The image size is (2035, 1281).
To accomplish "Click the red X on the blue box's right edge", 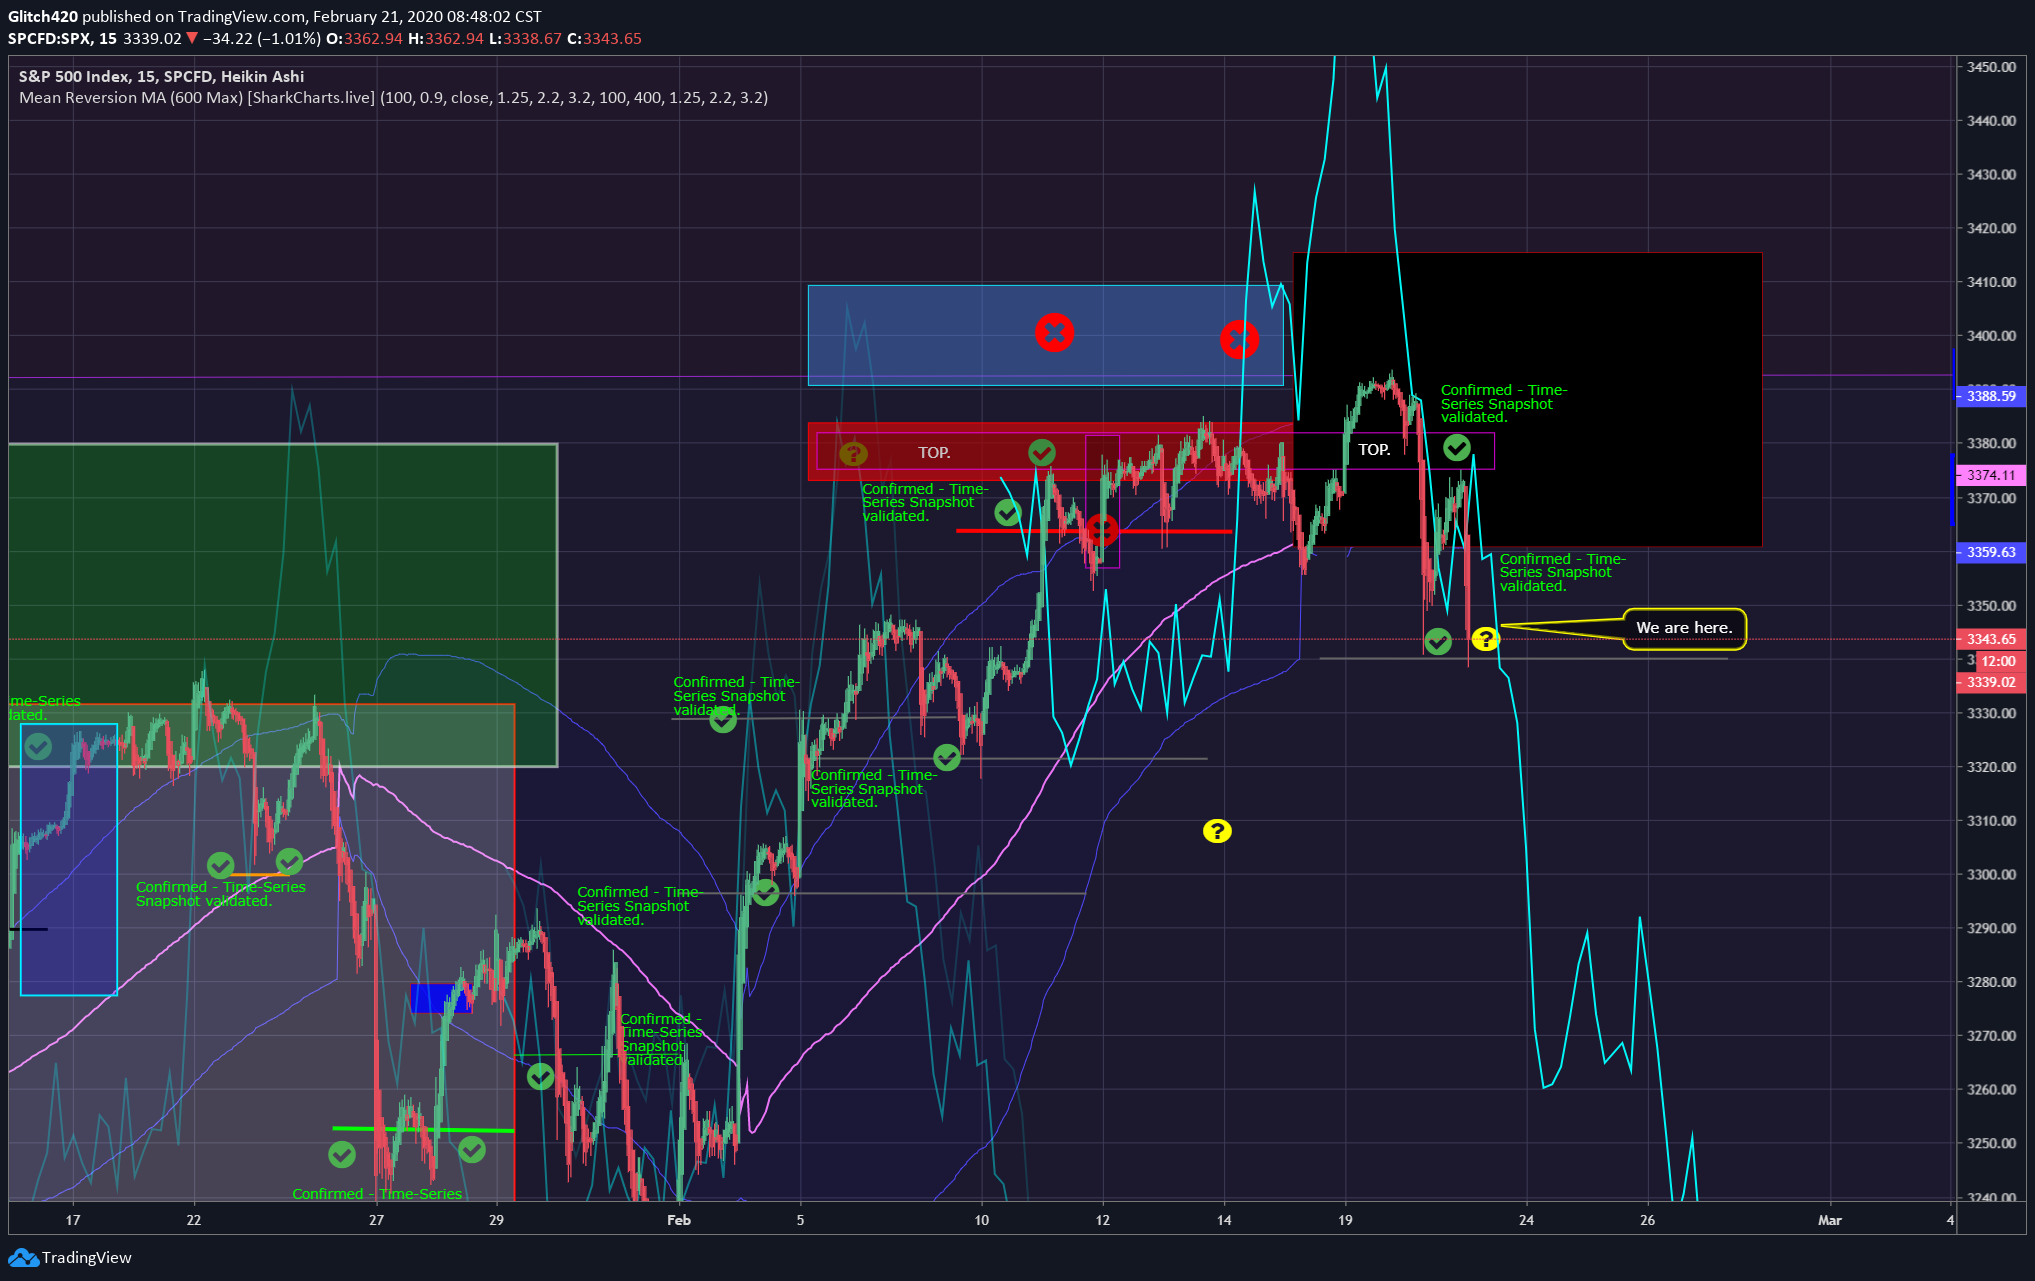I will [x=1239, y=340].
